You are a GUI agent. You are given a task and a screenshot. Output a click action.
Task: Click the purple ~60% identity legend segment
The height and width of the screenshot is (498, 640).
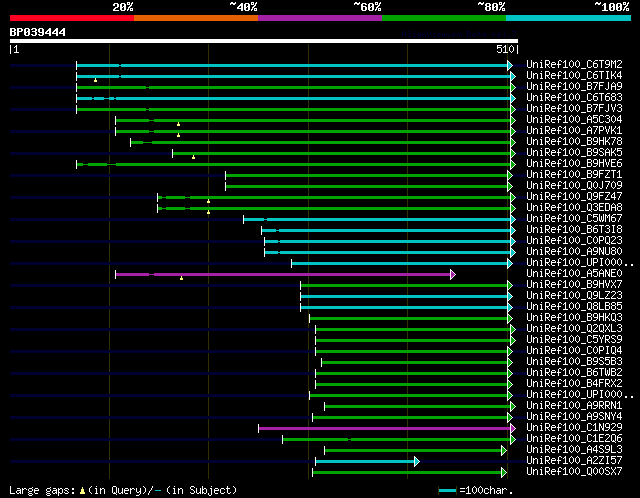tap(320, 18)
